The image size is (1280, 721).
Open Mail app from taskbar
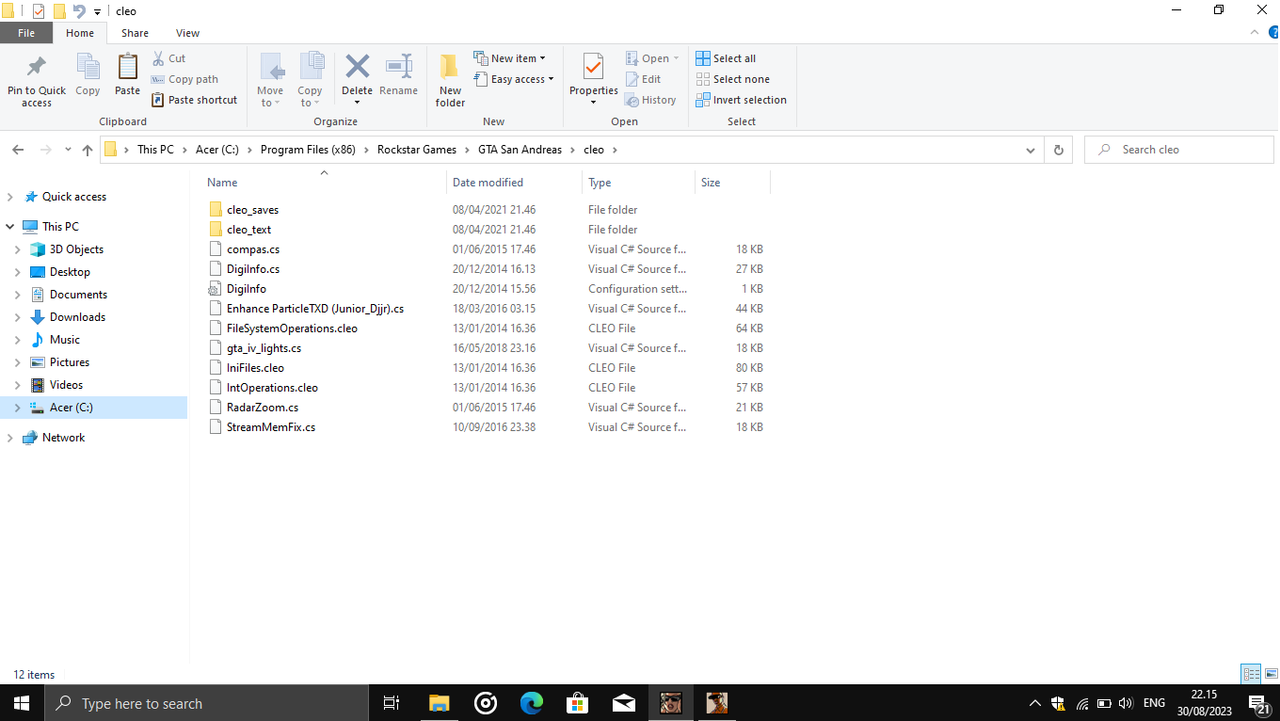pyautogui.click(x=624, y=703)
